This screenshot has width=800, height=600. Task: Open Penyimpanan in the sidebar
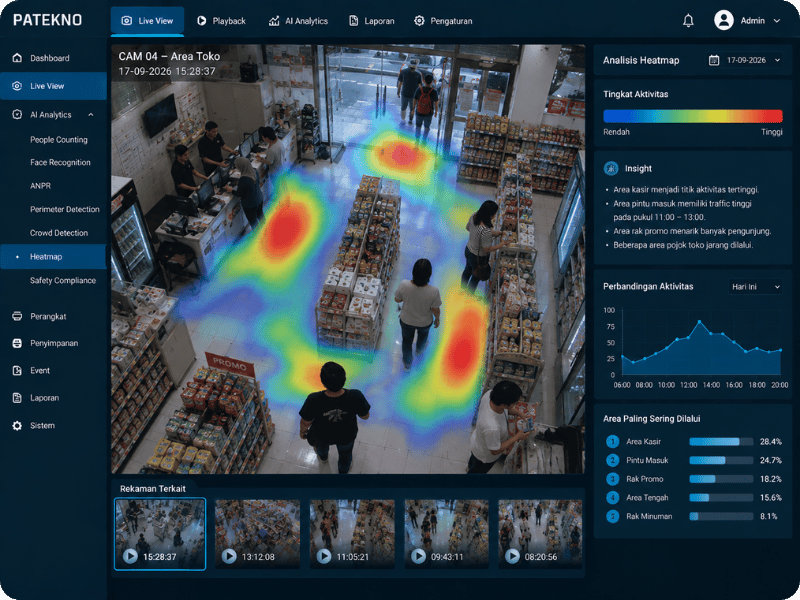coord(53,343)
